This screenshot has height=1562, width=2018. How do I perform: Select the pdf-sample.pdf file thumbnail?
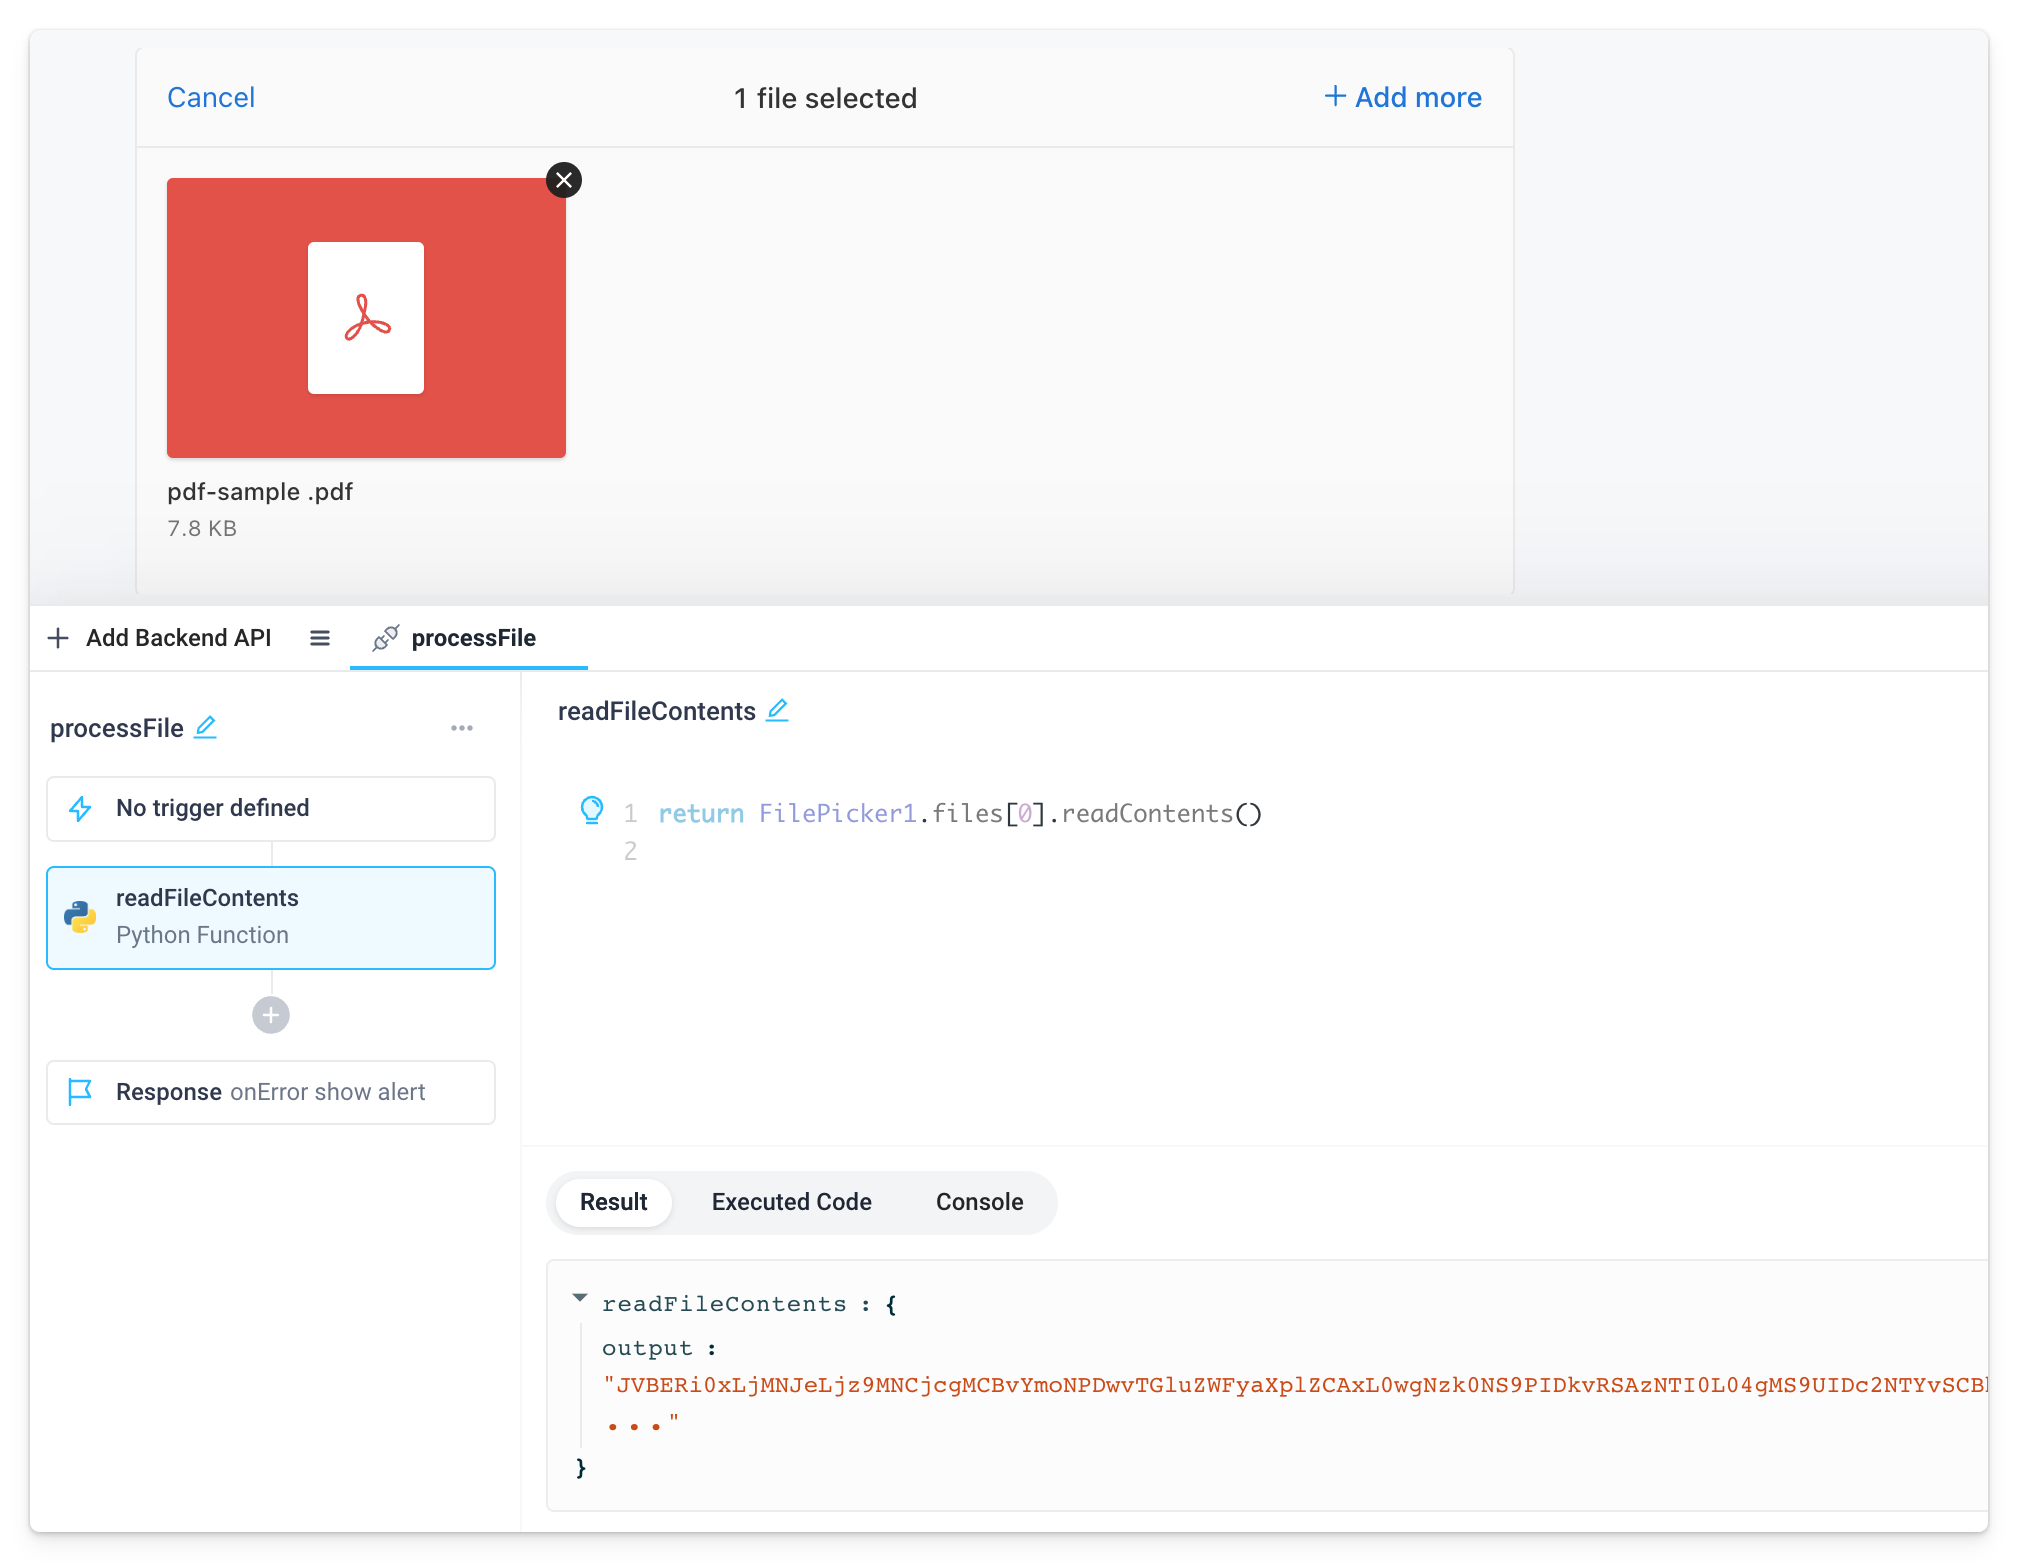point(366,317)
